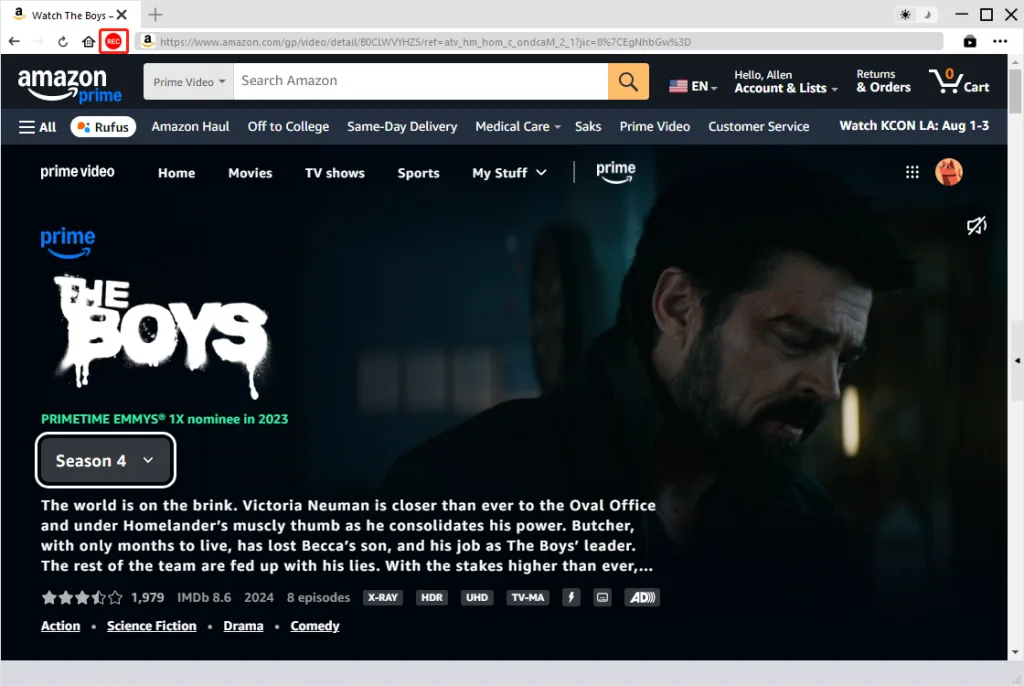Expand the My Stuff menu
Image resolution: width=1024 pixels, height=686 pixels.
pos(509,173)
